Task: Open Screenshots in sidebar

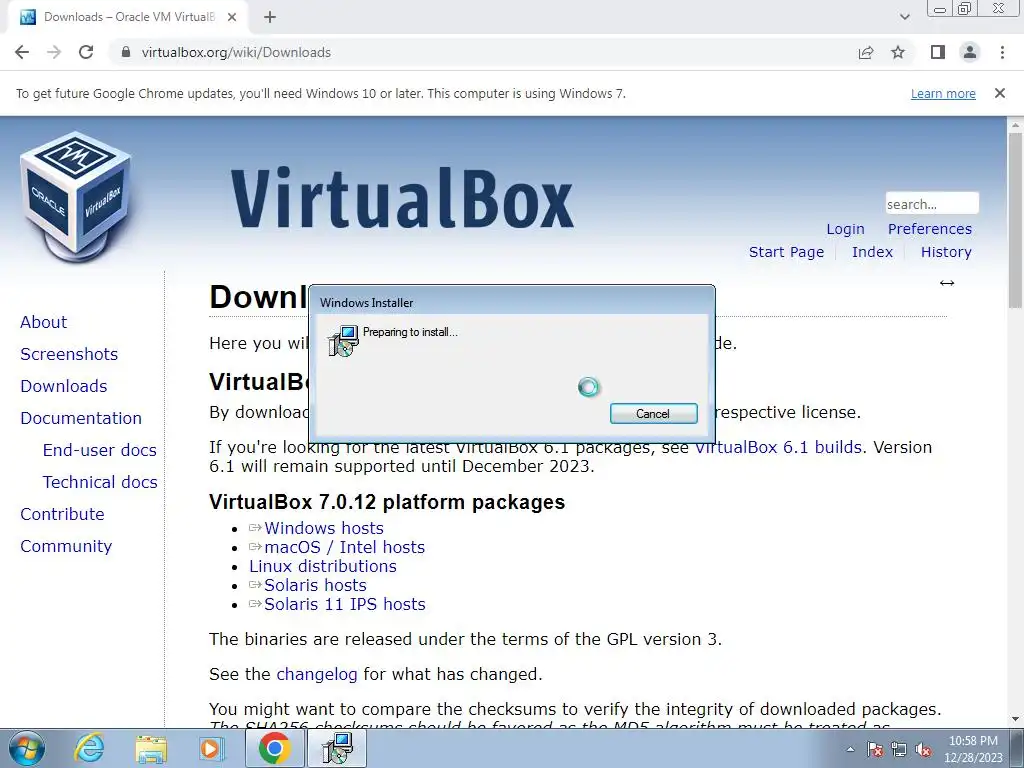Action: click(69, 354)
